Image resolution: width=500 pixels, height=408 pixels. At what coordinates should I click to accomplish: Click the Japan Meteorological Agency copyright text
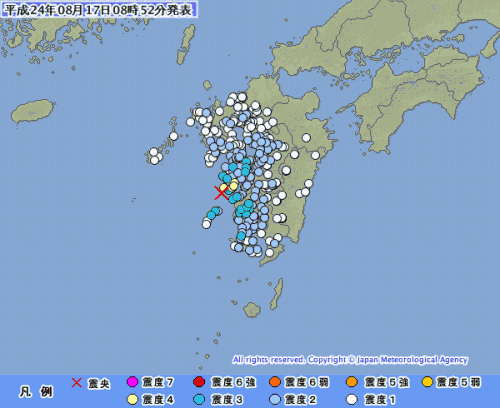[350, 360]
